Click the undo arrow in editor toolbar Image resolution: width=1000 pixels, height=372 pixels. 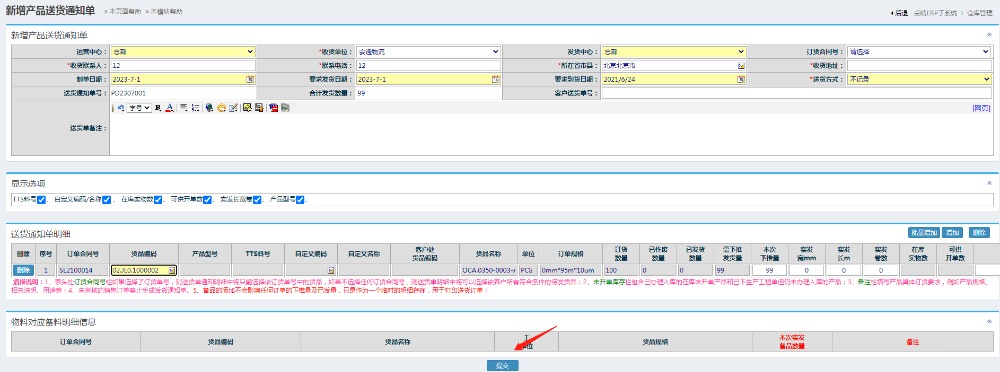point(121,108)
